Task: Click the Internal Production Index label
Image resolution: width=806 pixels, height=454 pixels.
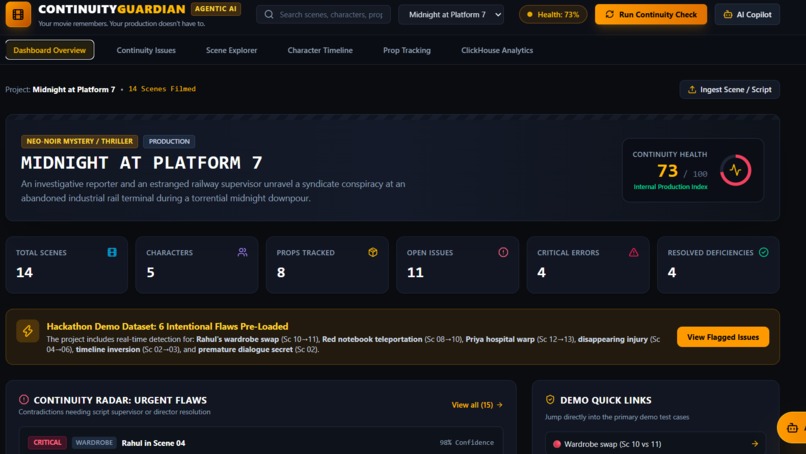Action: [670, 187]
